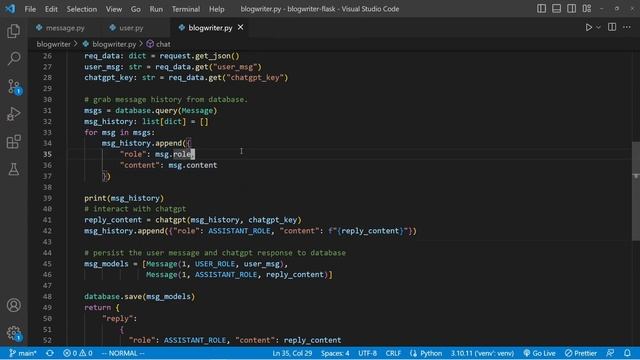Click line number 41 in the gutter
The width and height of the screenshot is (640, 360).
[x=47, y=220]
